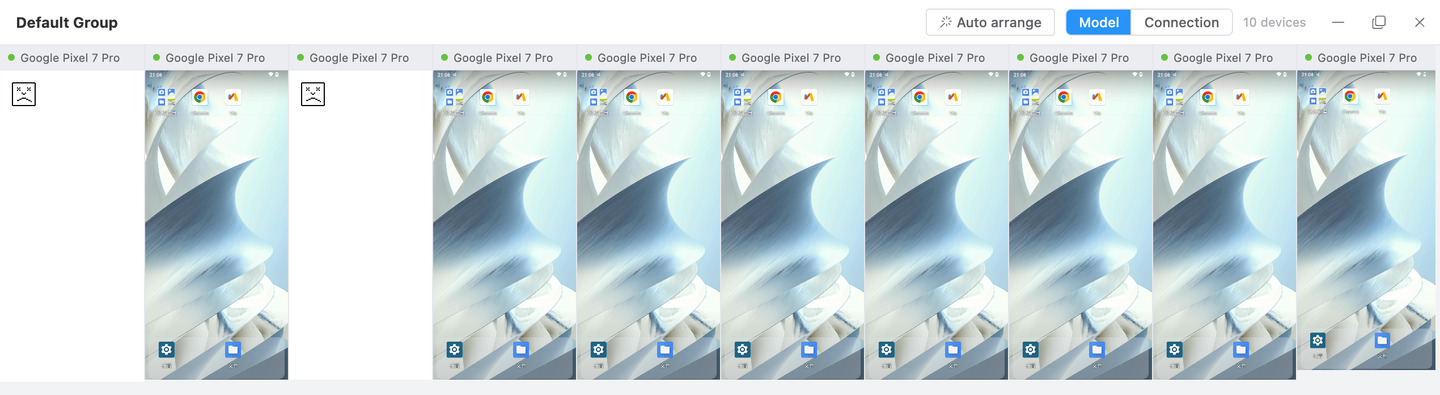Open the app folder on the eighth device
1440x395 pixels.
pyautogui.click(x=1030, y=97)
